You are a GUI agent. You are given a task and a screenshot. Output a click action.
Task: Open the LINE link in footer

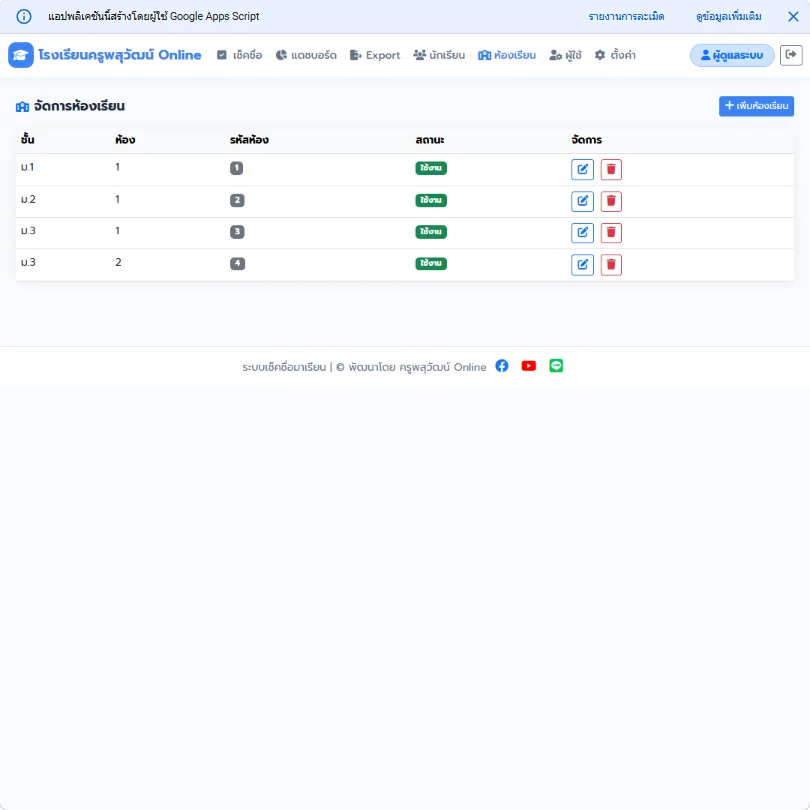point(556,366)
